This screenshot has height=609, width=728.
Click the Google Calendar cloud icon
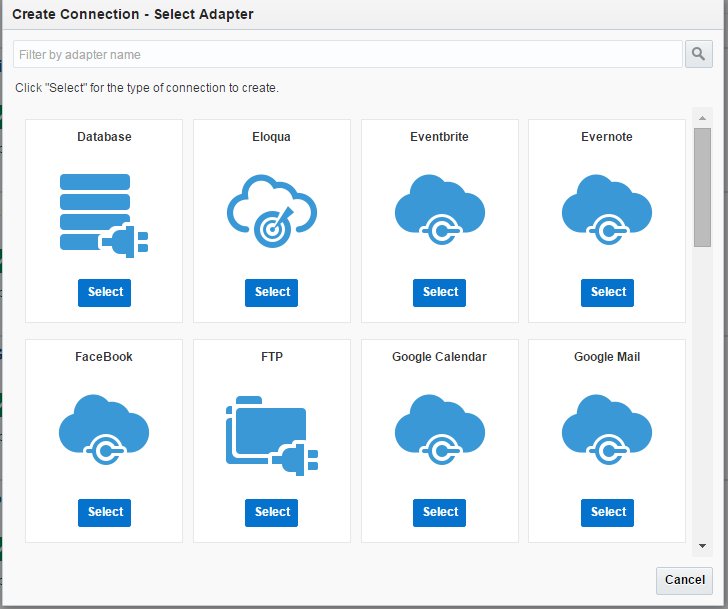click(440, 430)
